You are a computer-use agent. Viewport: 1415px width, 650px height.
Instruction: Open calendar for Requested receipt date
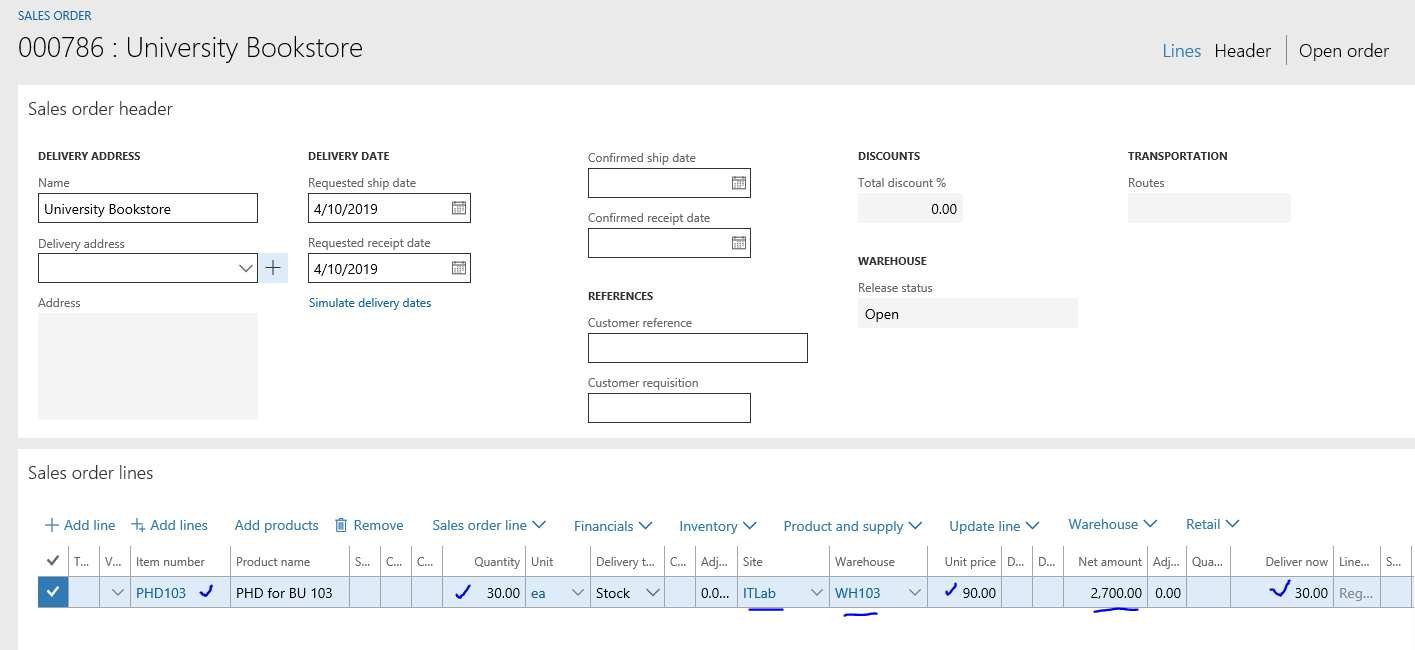459,268
